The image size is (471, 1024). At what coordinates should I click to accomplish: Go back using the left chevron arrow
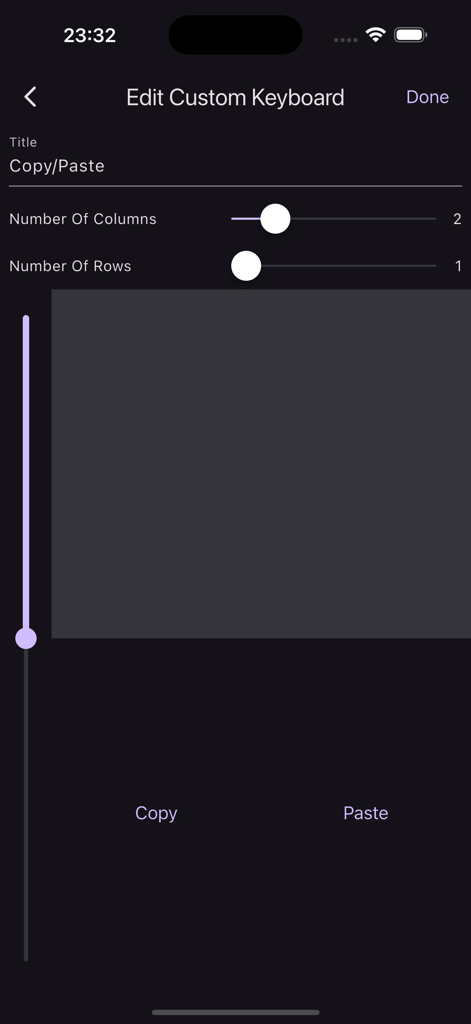pos(30,97)
